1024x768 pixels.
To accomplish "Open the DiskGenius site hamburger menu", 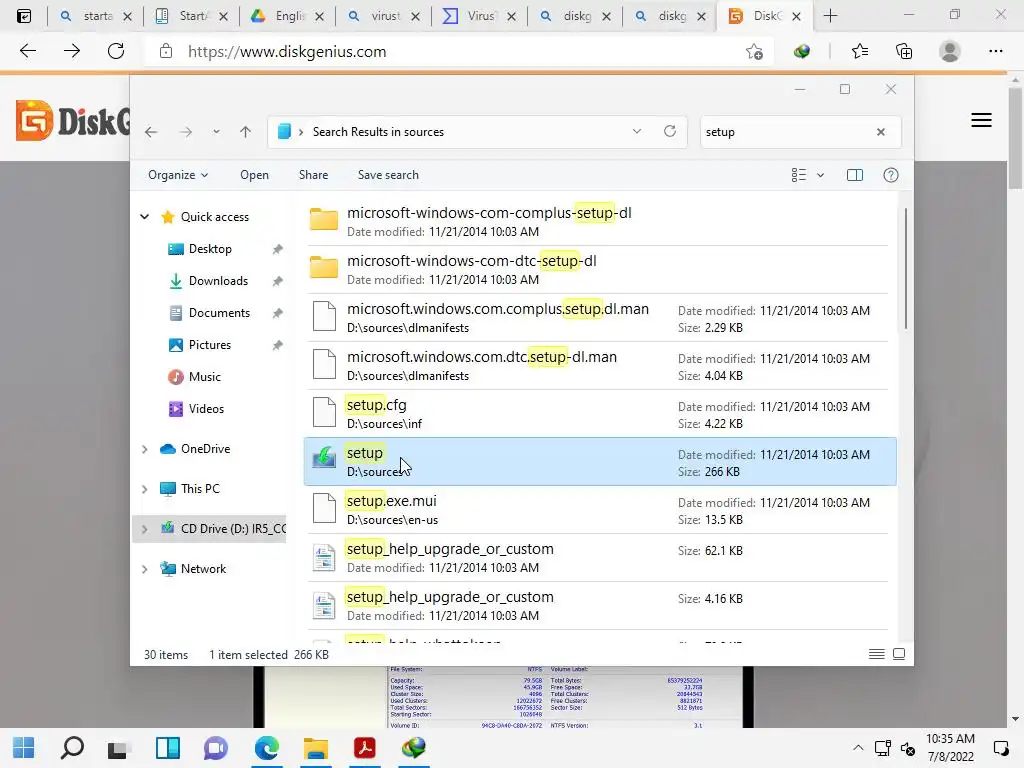I will (981, 120).
